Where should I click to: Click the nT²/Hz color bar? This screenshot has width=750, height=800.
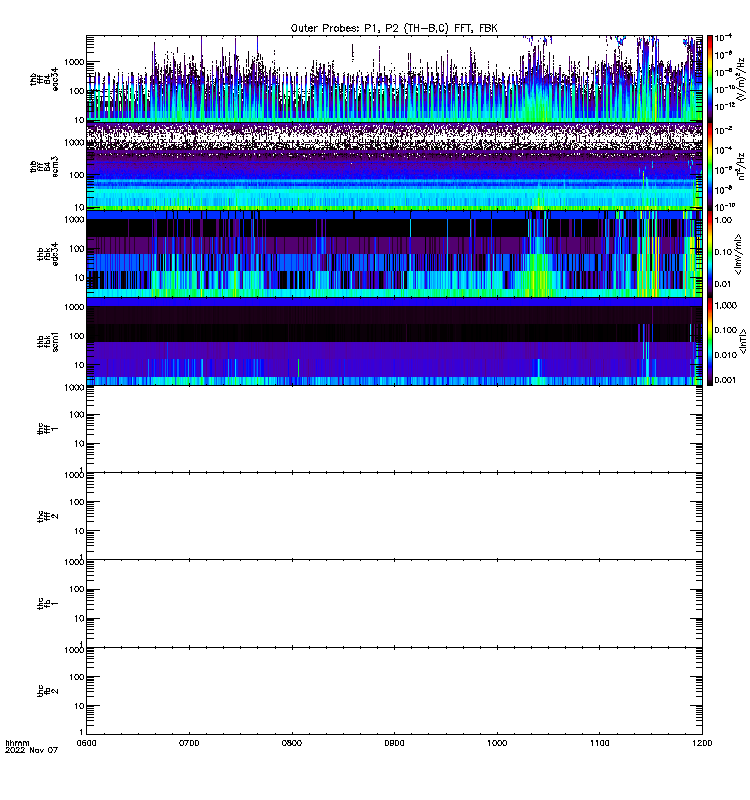click(710, 166)
